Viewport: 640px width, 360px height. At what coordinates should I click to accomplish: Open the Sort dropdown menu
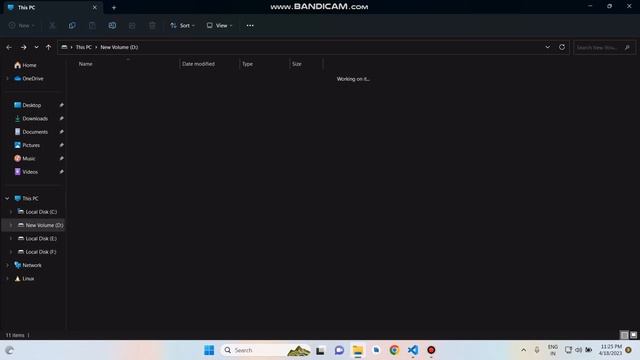[182, 25]
